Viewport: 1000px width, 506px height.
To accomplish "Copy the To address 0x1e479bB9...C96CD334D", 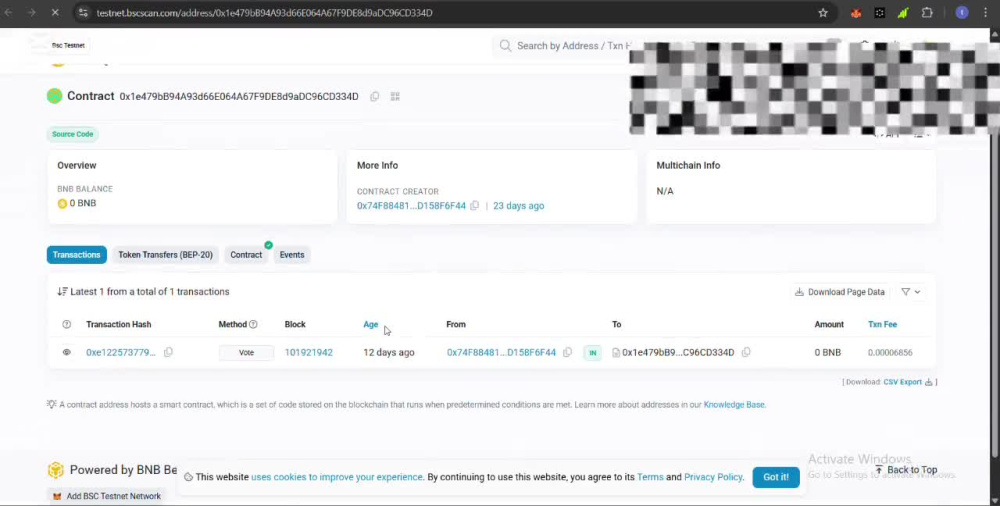I will pos(746,352).
